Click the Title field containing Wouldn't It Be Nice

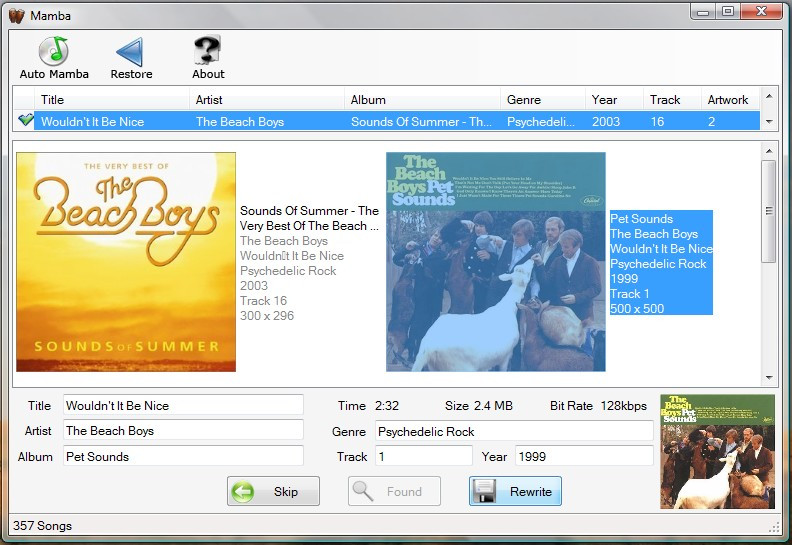coord(183,405)
